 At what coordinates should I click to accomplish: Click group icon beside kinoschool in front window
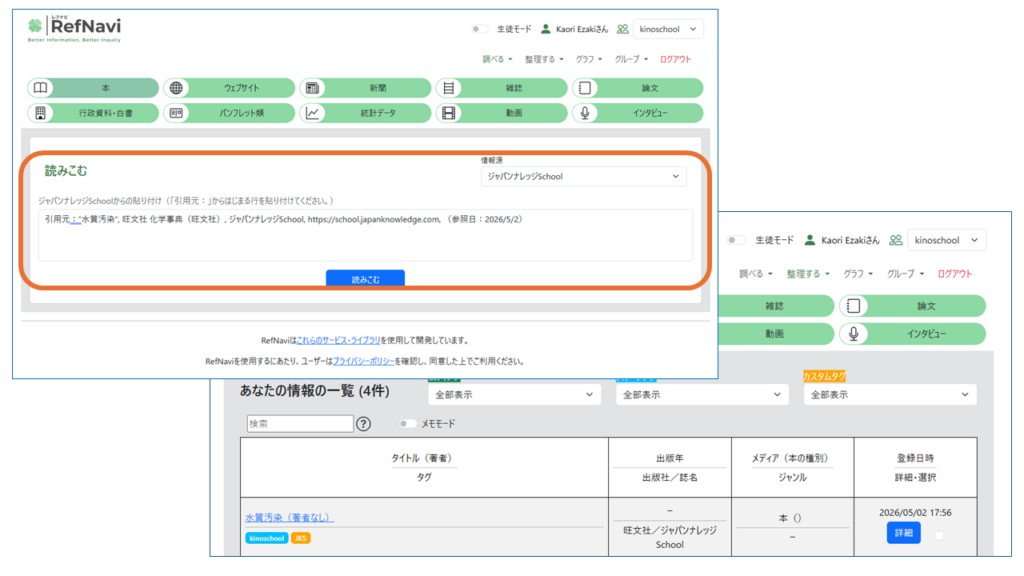[x=622, y=29]
